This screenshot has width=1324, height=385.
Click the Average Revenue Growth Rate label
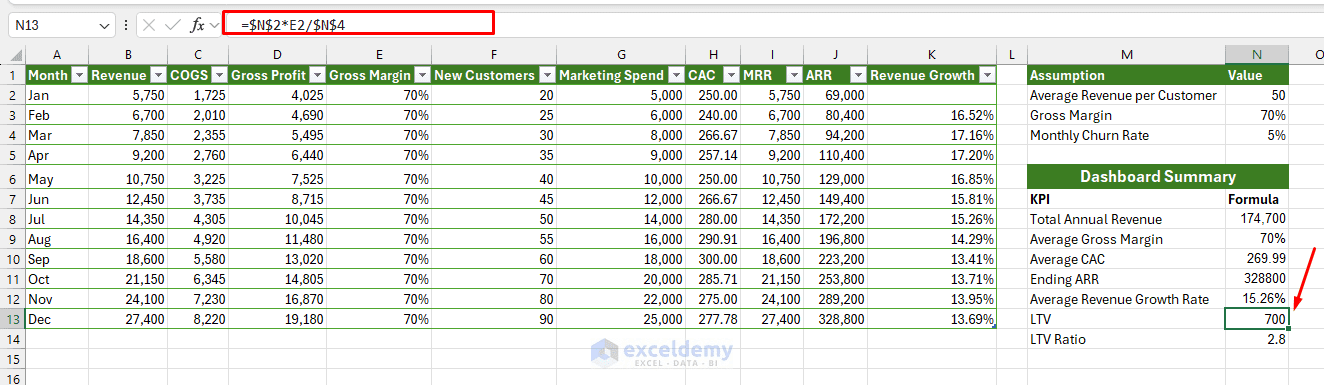pyautogui.click(x=1119, y=299)
